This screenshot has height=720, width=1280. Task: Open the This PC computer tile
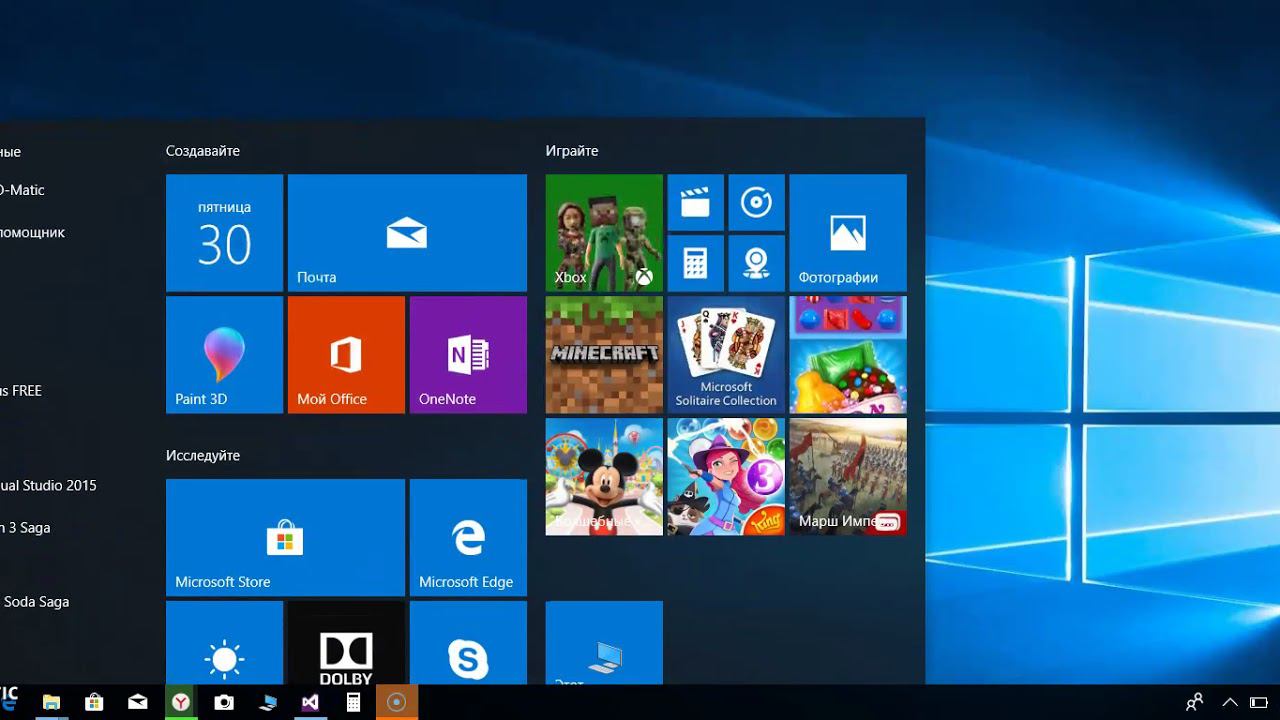click(604, 643)
